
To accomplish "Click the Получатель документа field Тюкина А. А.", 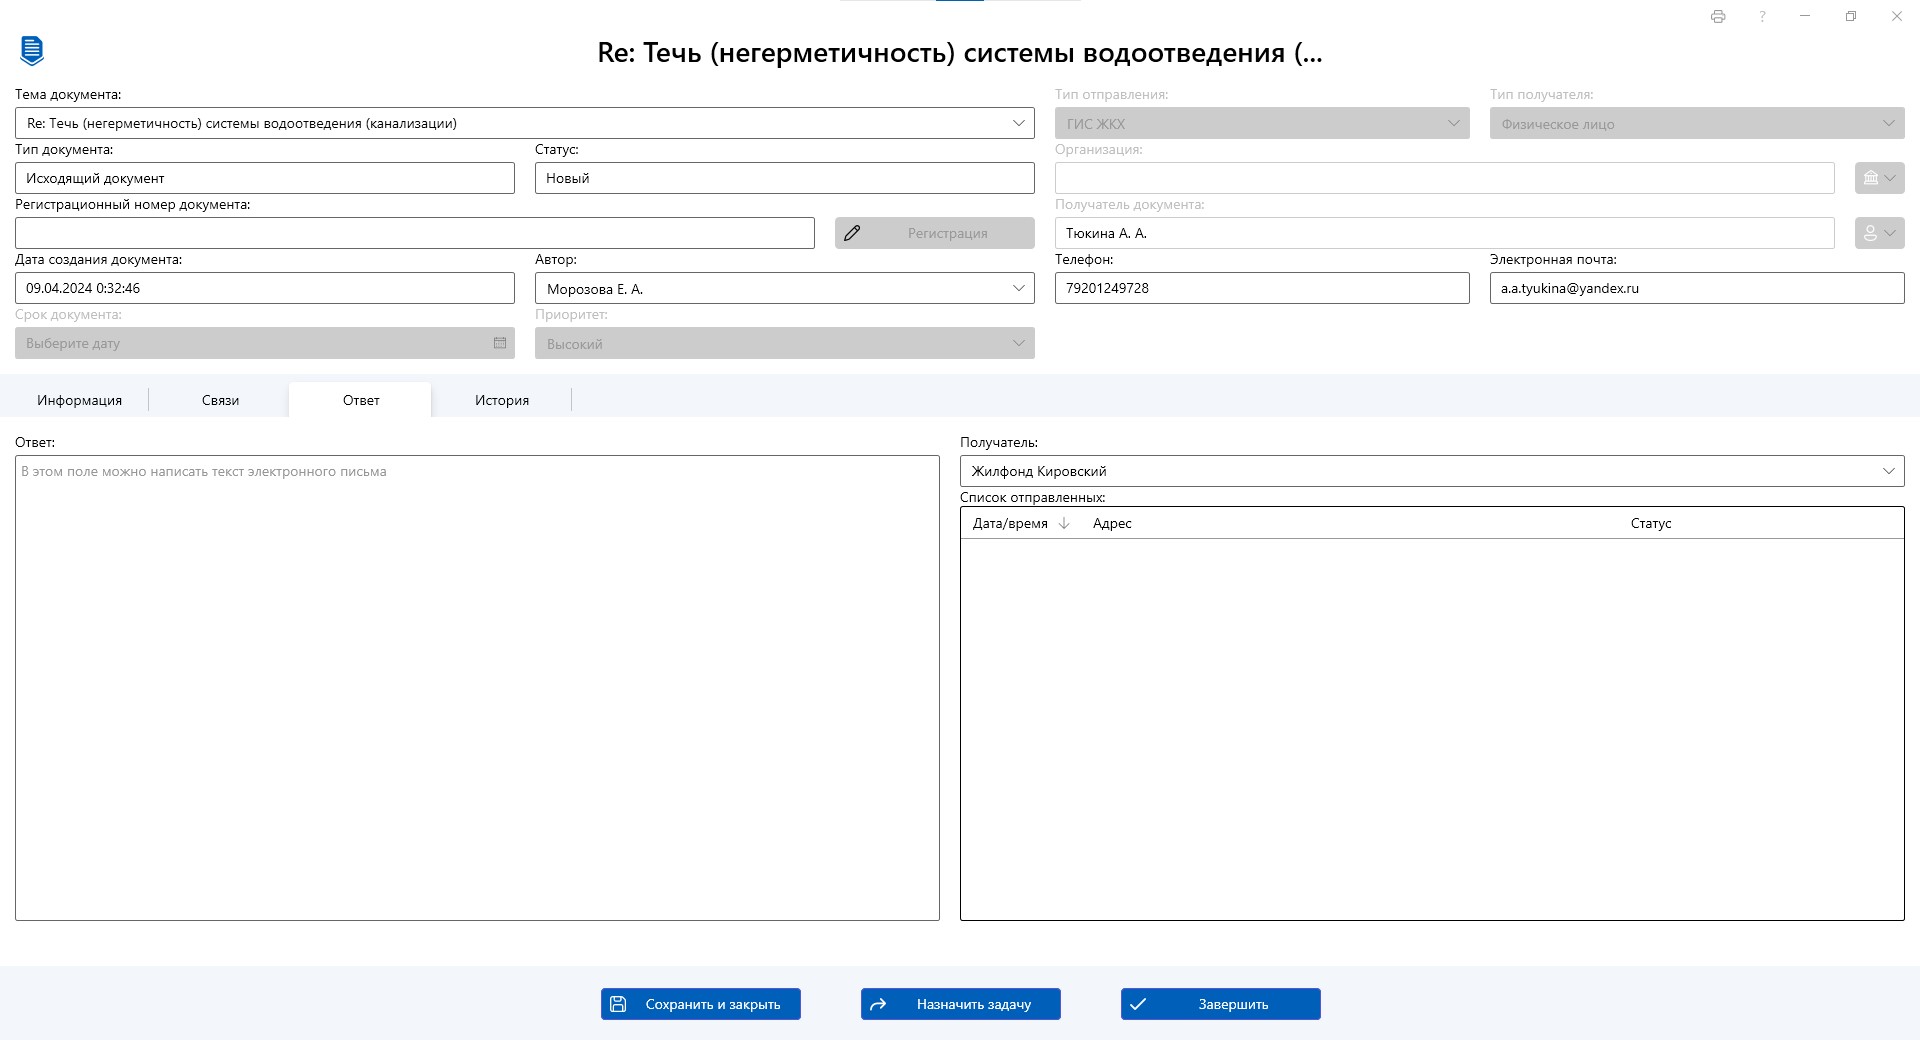I will click(1445, 233).
